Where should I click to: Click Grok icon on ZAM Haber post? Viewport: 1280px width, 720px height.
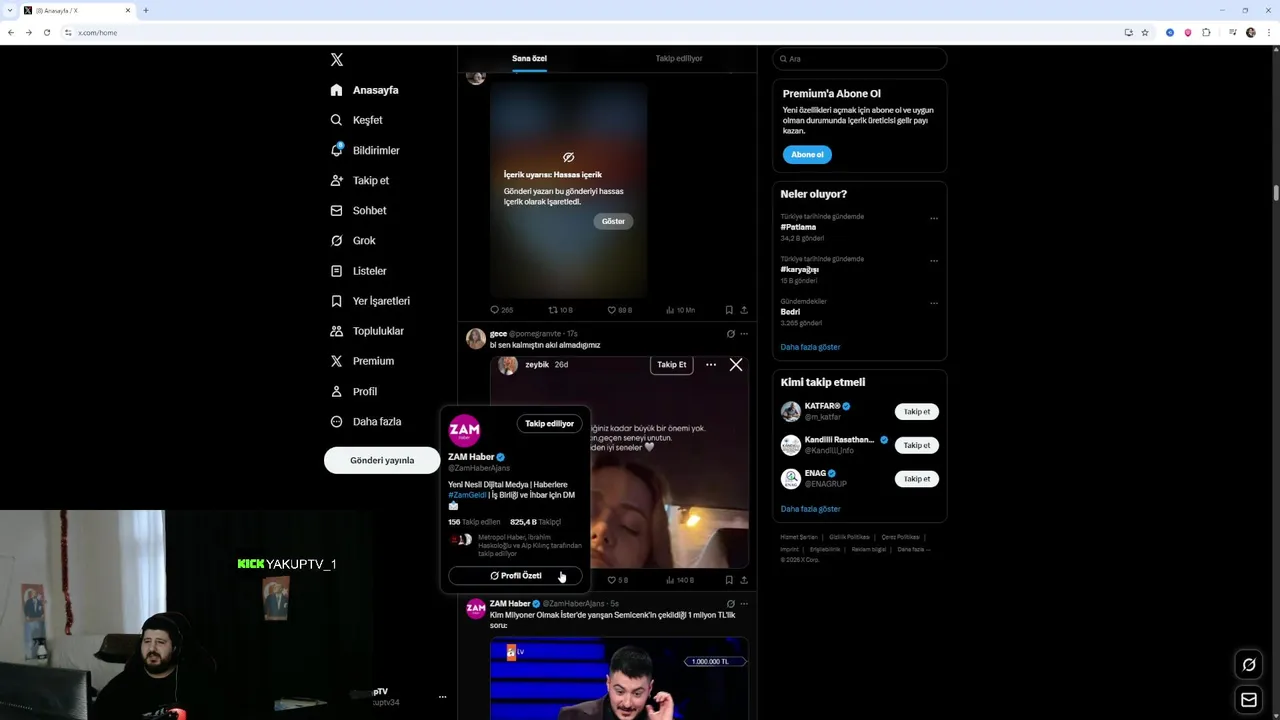tap(730, 604)
